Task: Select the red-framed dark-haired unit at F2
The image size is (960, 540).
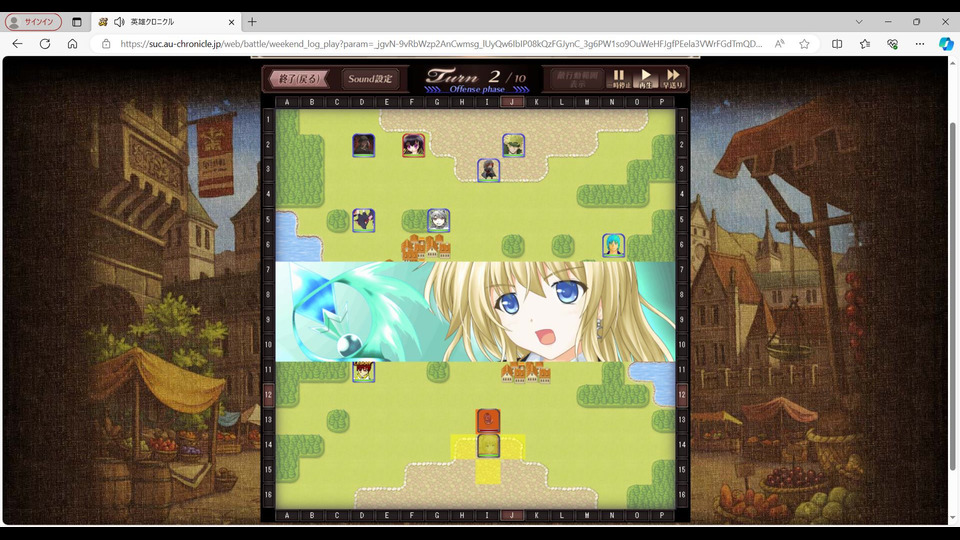Action: 413,146
